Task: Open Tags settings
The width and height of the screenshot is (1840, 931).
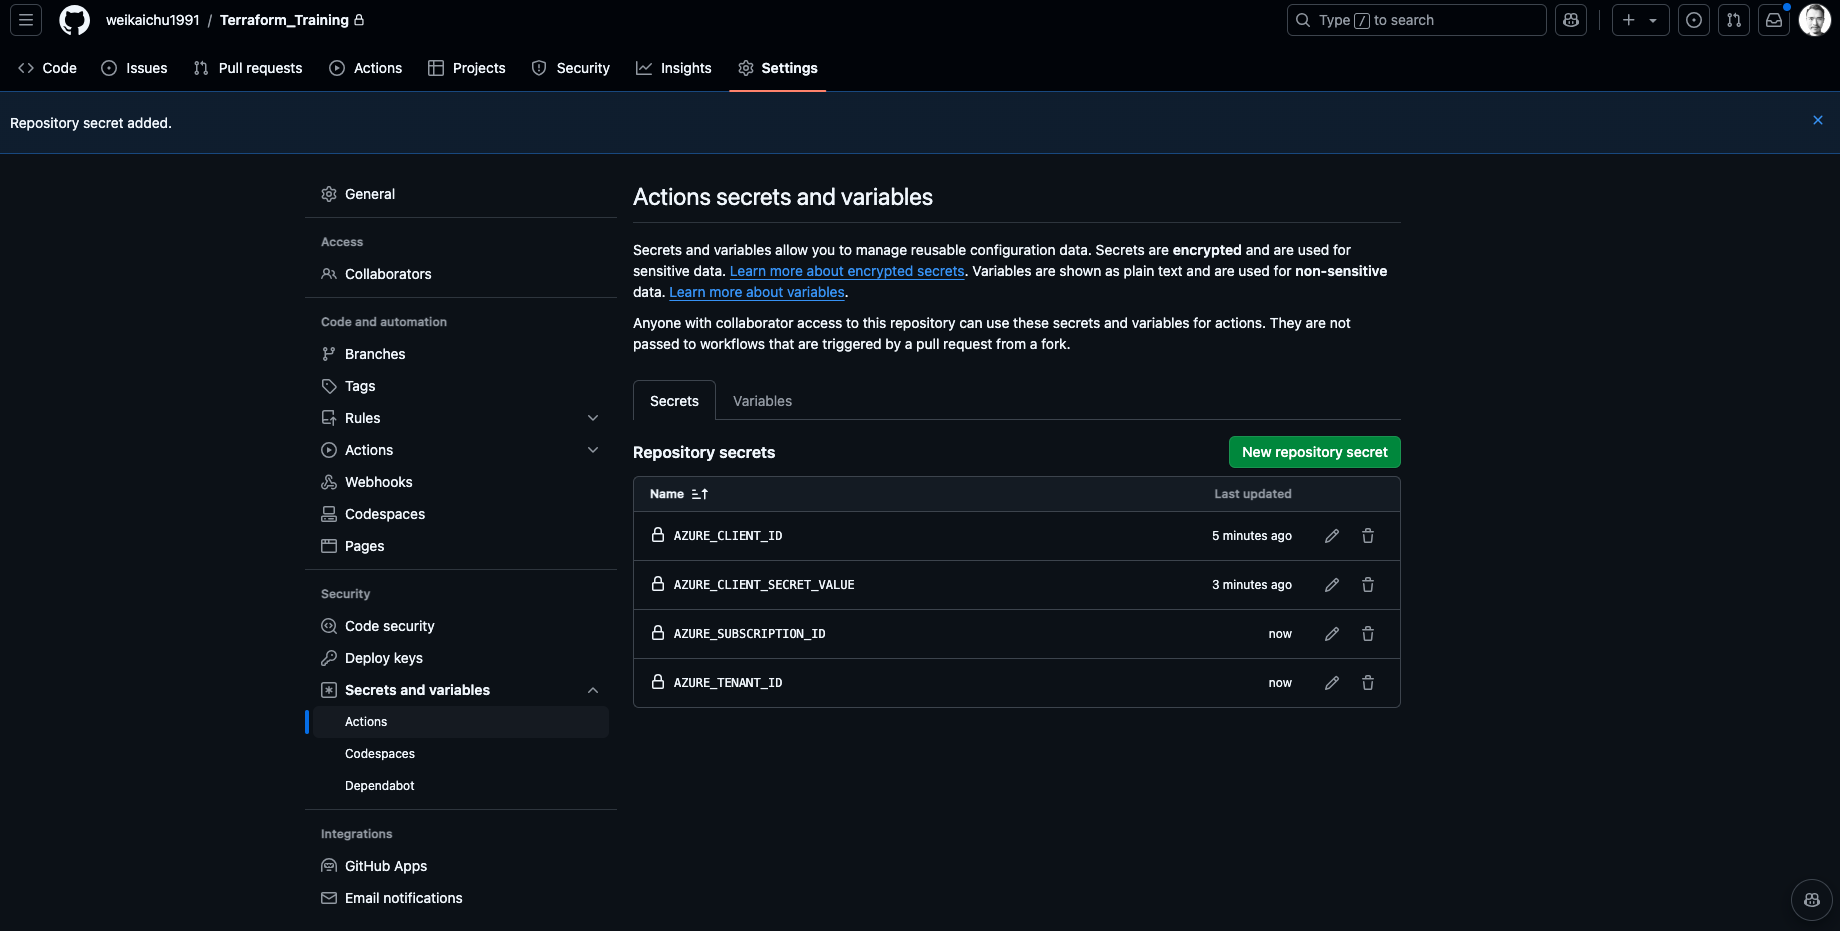Action: coord(461,386)
